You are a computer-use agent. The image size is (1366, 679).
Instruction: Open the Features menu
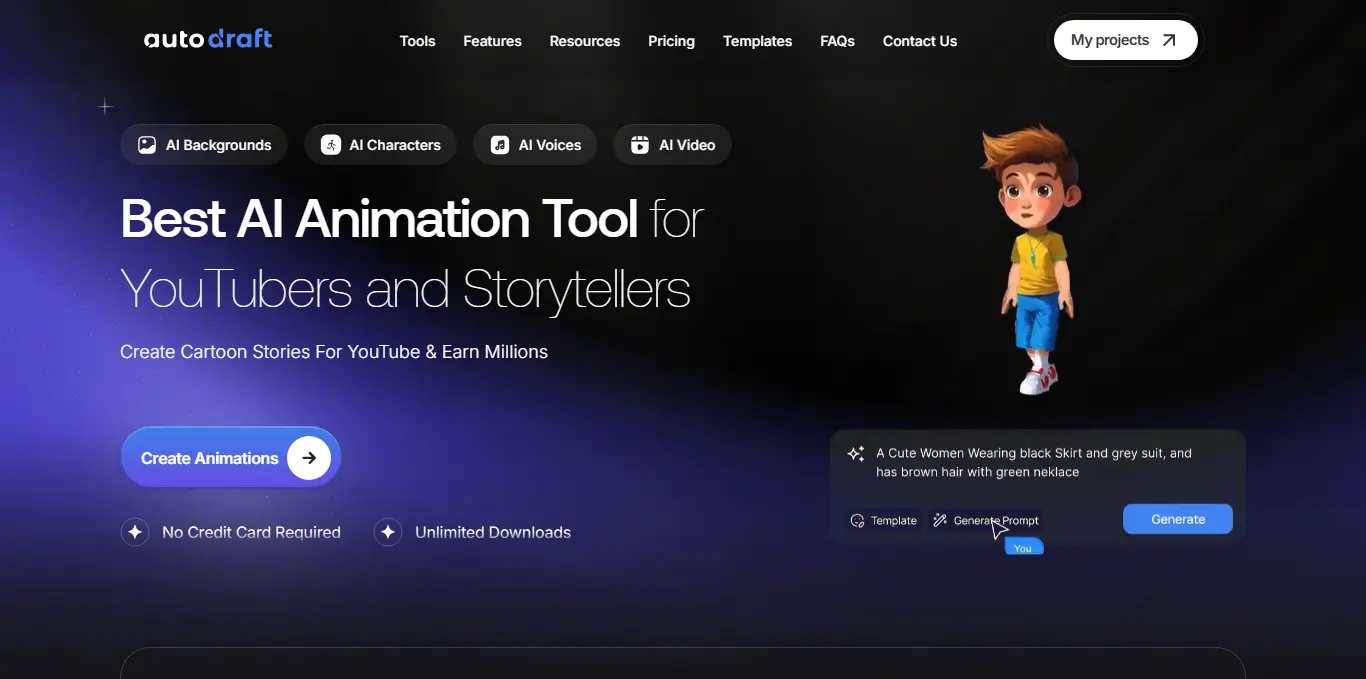tap(492, 41)
